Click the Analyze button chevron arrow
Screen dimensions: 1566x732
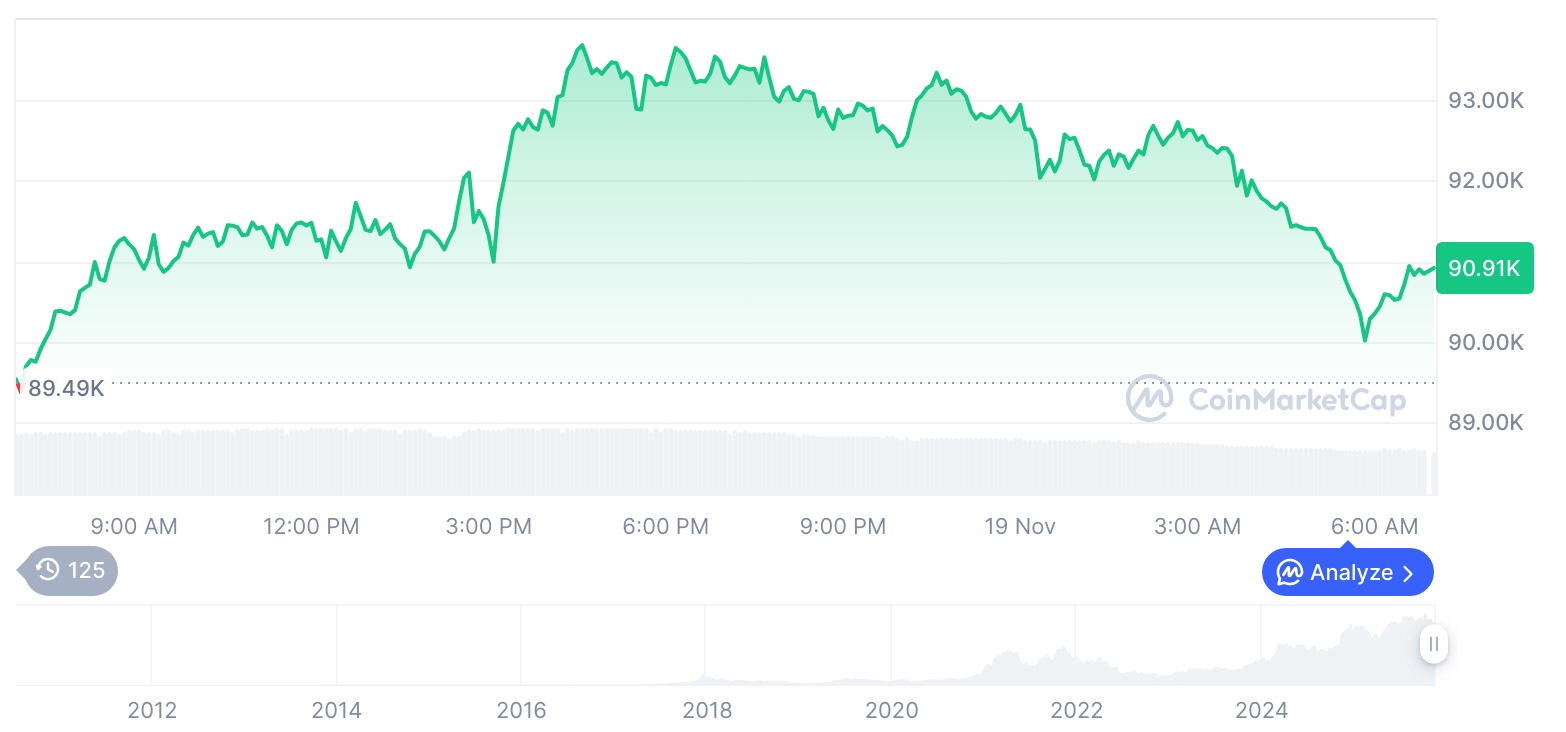[x=1409, y=573]
